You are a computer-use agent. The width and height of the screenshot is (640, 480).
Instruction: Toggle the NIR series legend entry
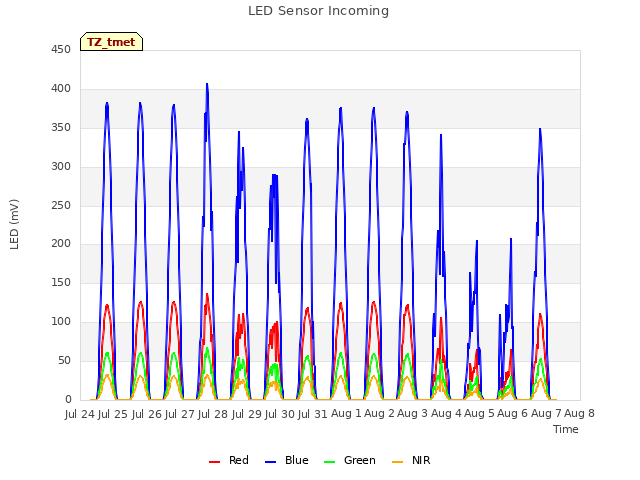click(411, 460)
